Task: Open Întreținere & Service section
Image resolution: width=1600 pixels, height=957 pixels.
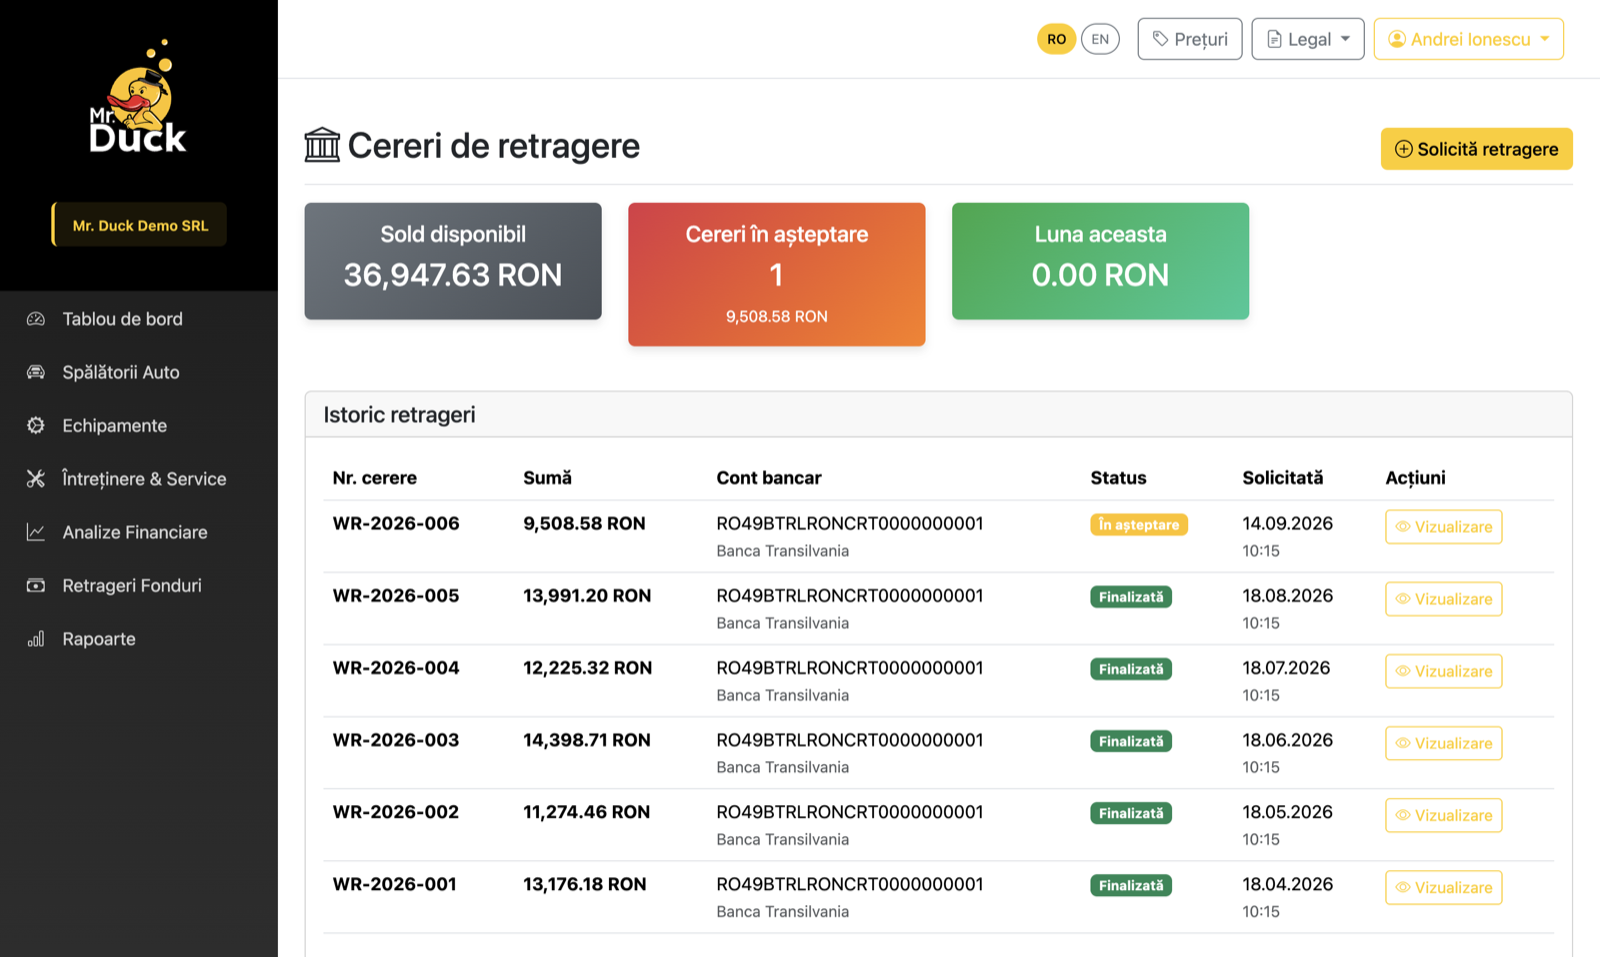Action: pyautogui.click(x=139, y=479)
